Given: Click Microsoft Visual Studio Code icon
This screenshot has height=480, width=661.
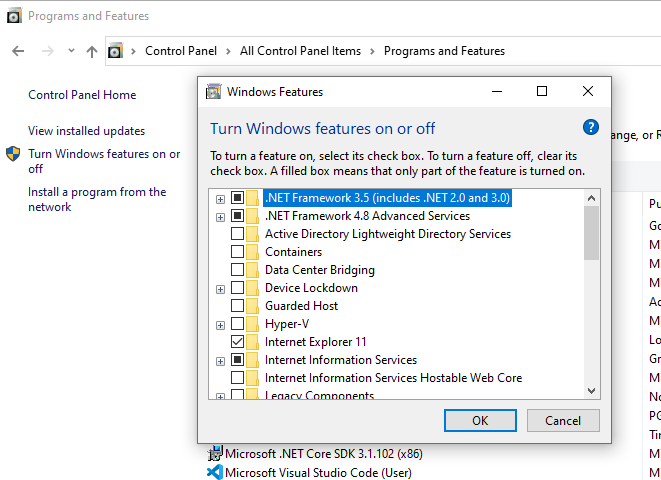Looking at the screenshot, I should 215,472.
